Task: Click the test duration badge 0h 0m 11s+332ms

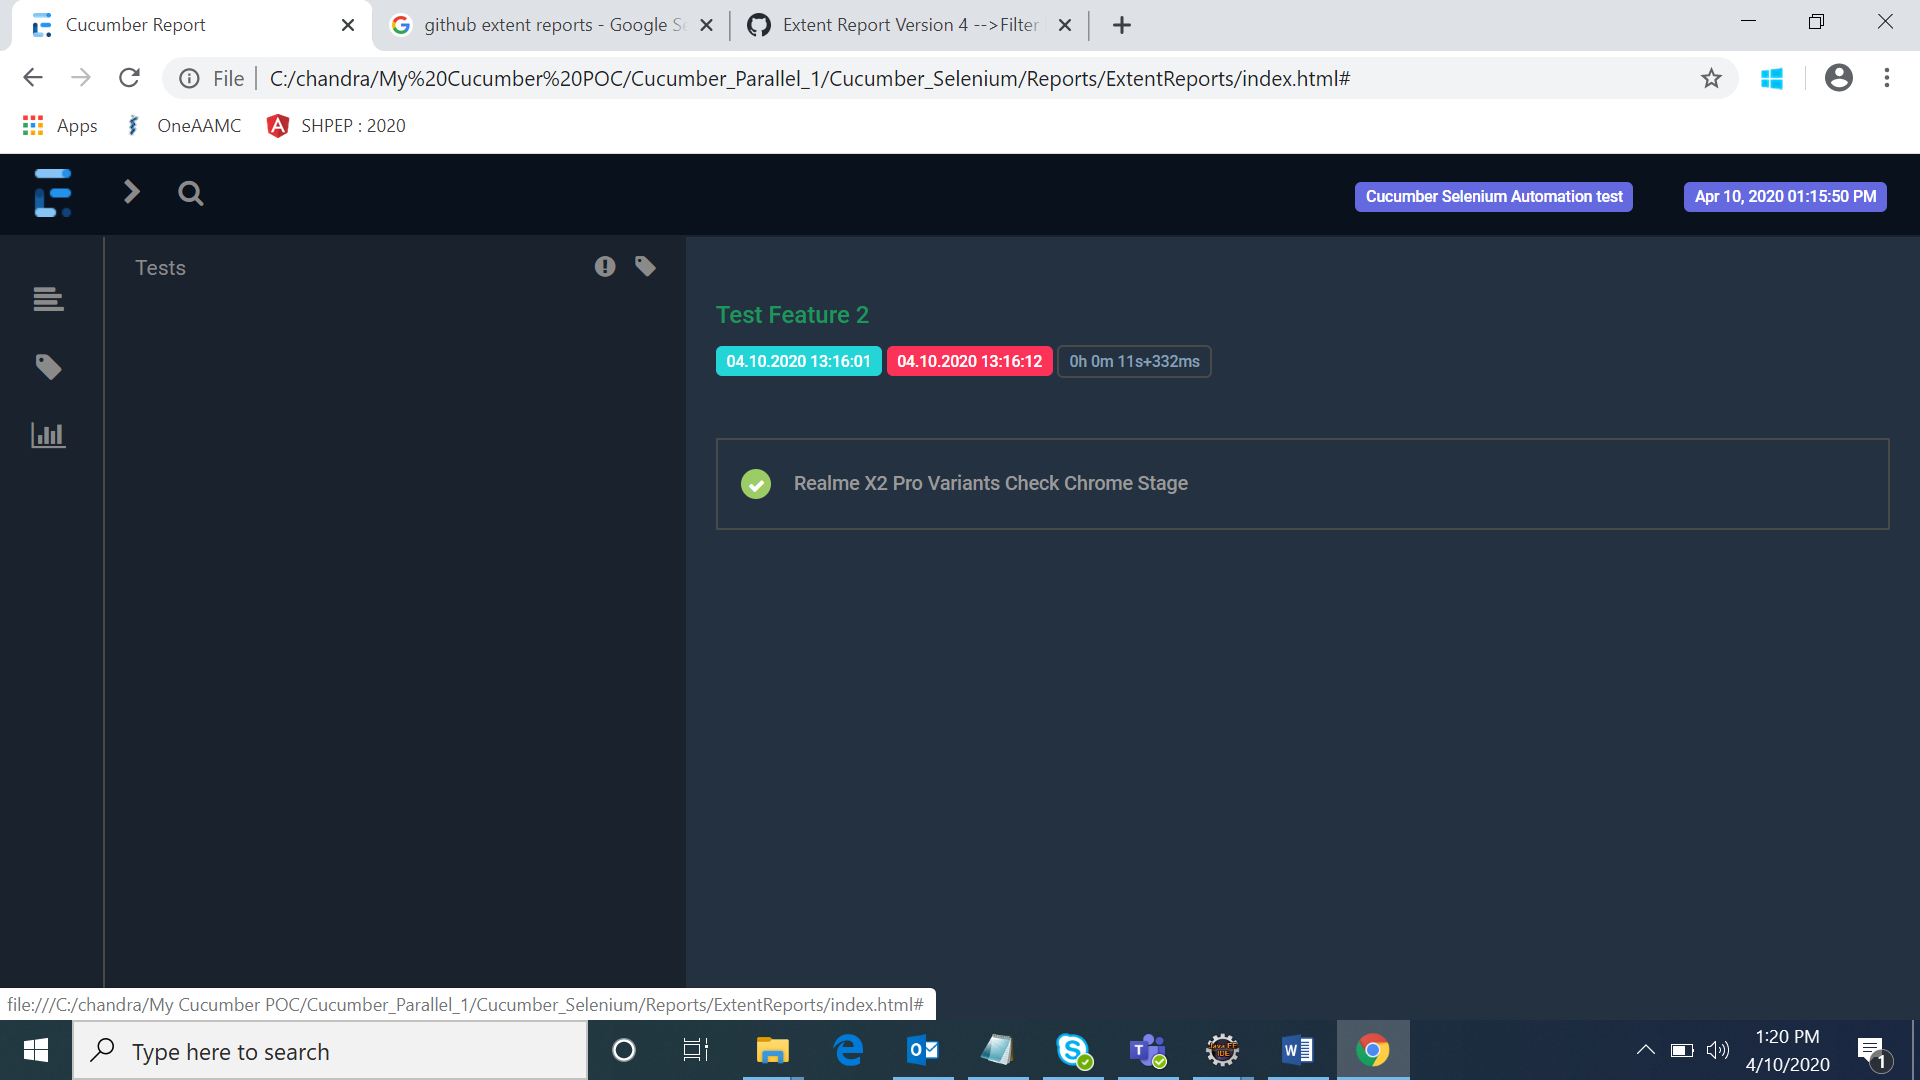Action: click(1133, 361)
